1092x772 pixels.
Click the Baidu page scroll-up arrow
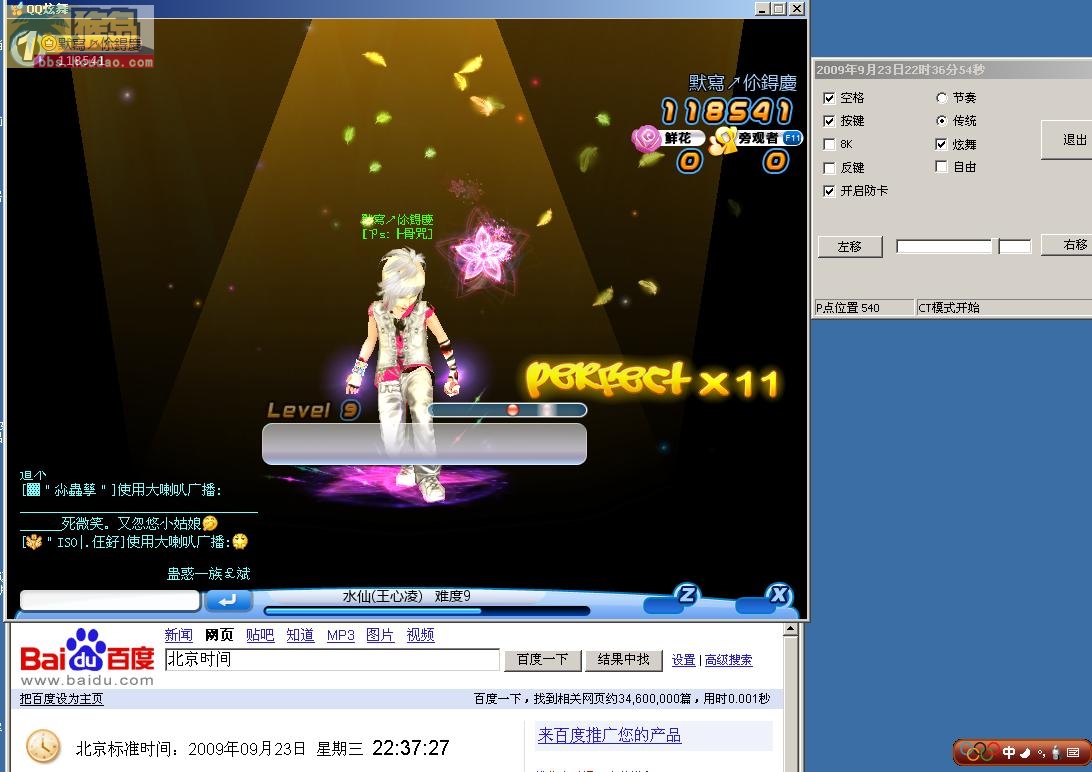790,629
